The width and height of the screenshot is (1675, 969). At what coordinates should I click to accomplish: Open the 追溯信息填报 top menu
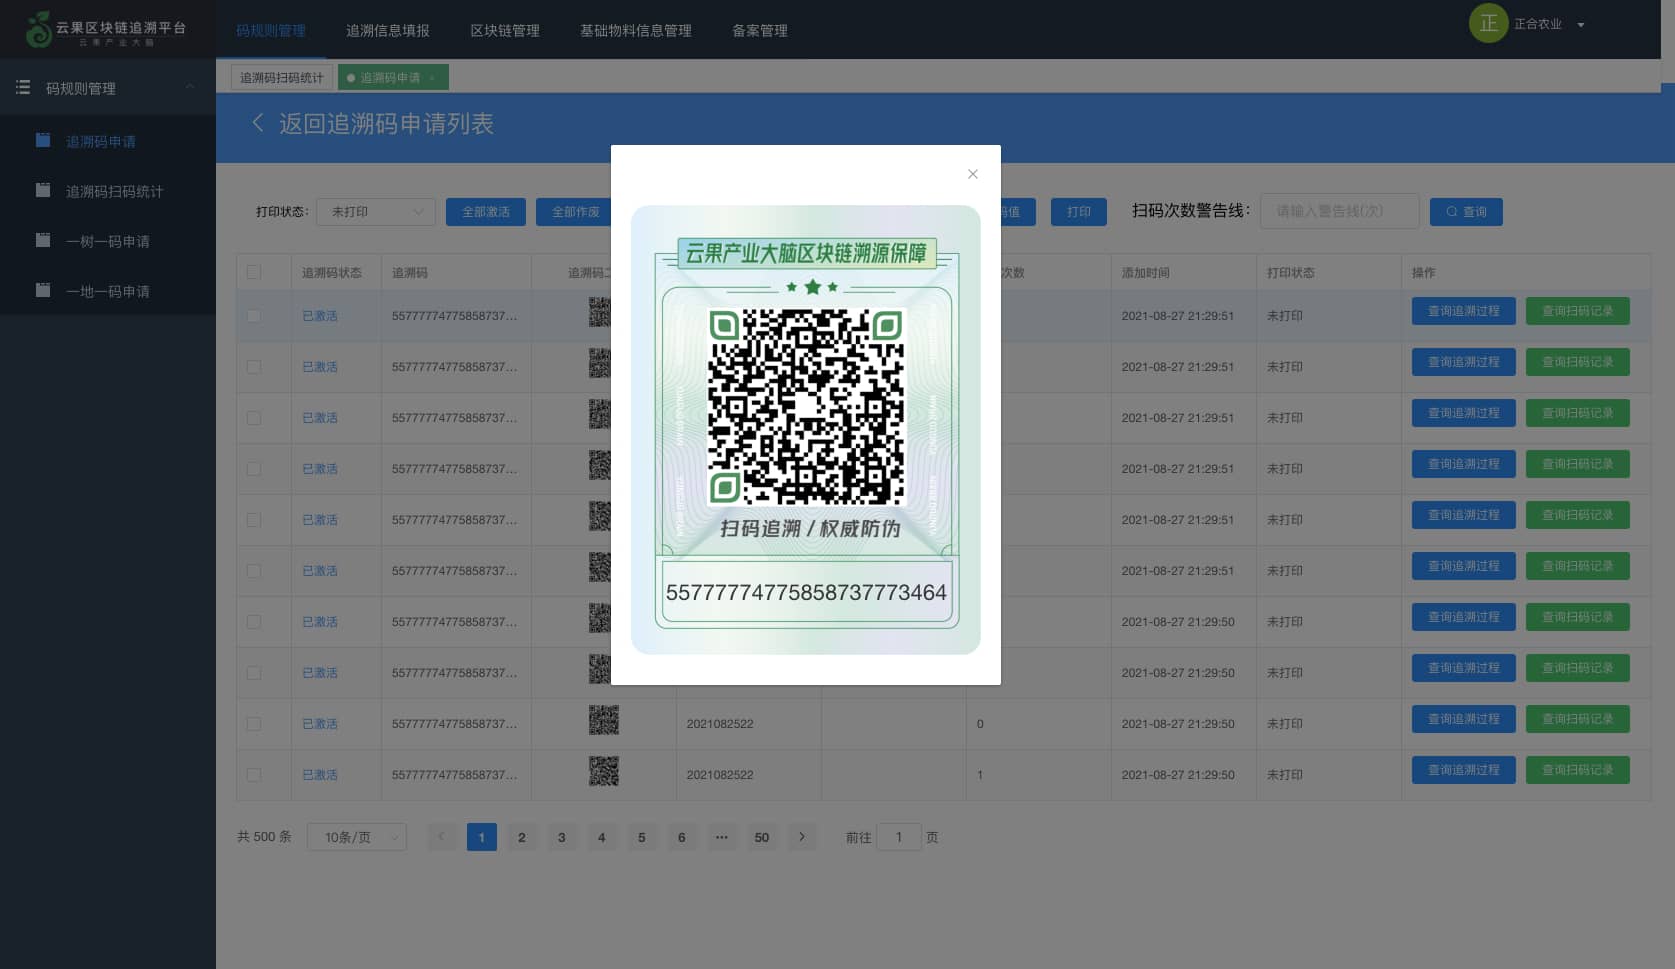click(388, 31)
